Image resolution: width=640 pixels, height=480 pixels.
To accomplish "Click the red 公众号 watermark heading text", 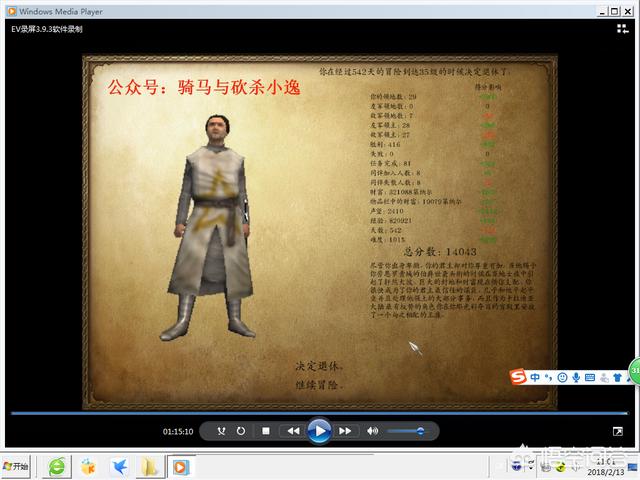I will pos(204,87).
